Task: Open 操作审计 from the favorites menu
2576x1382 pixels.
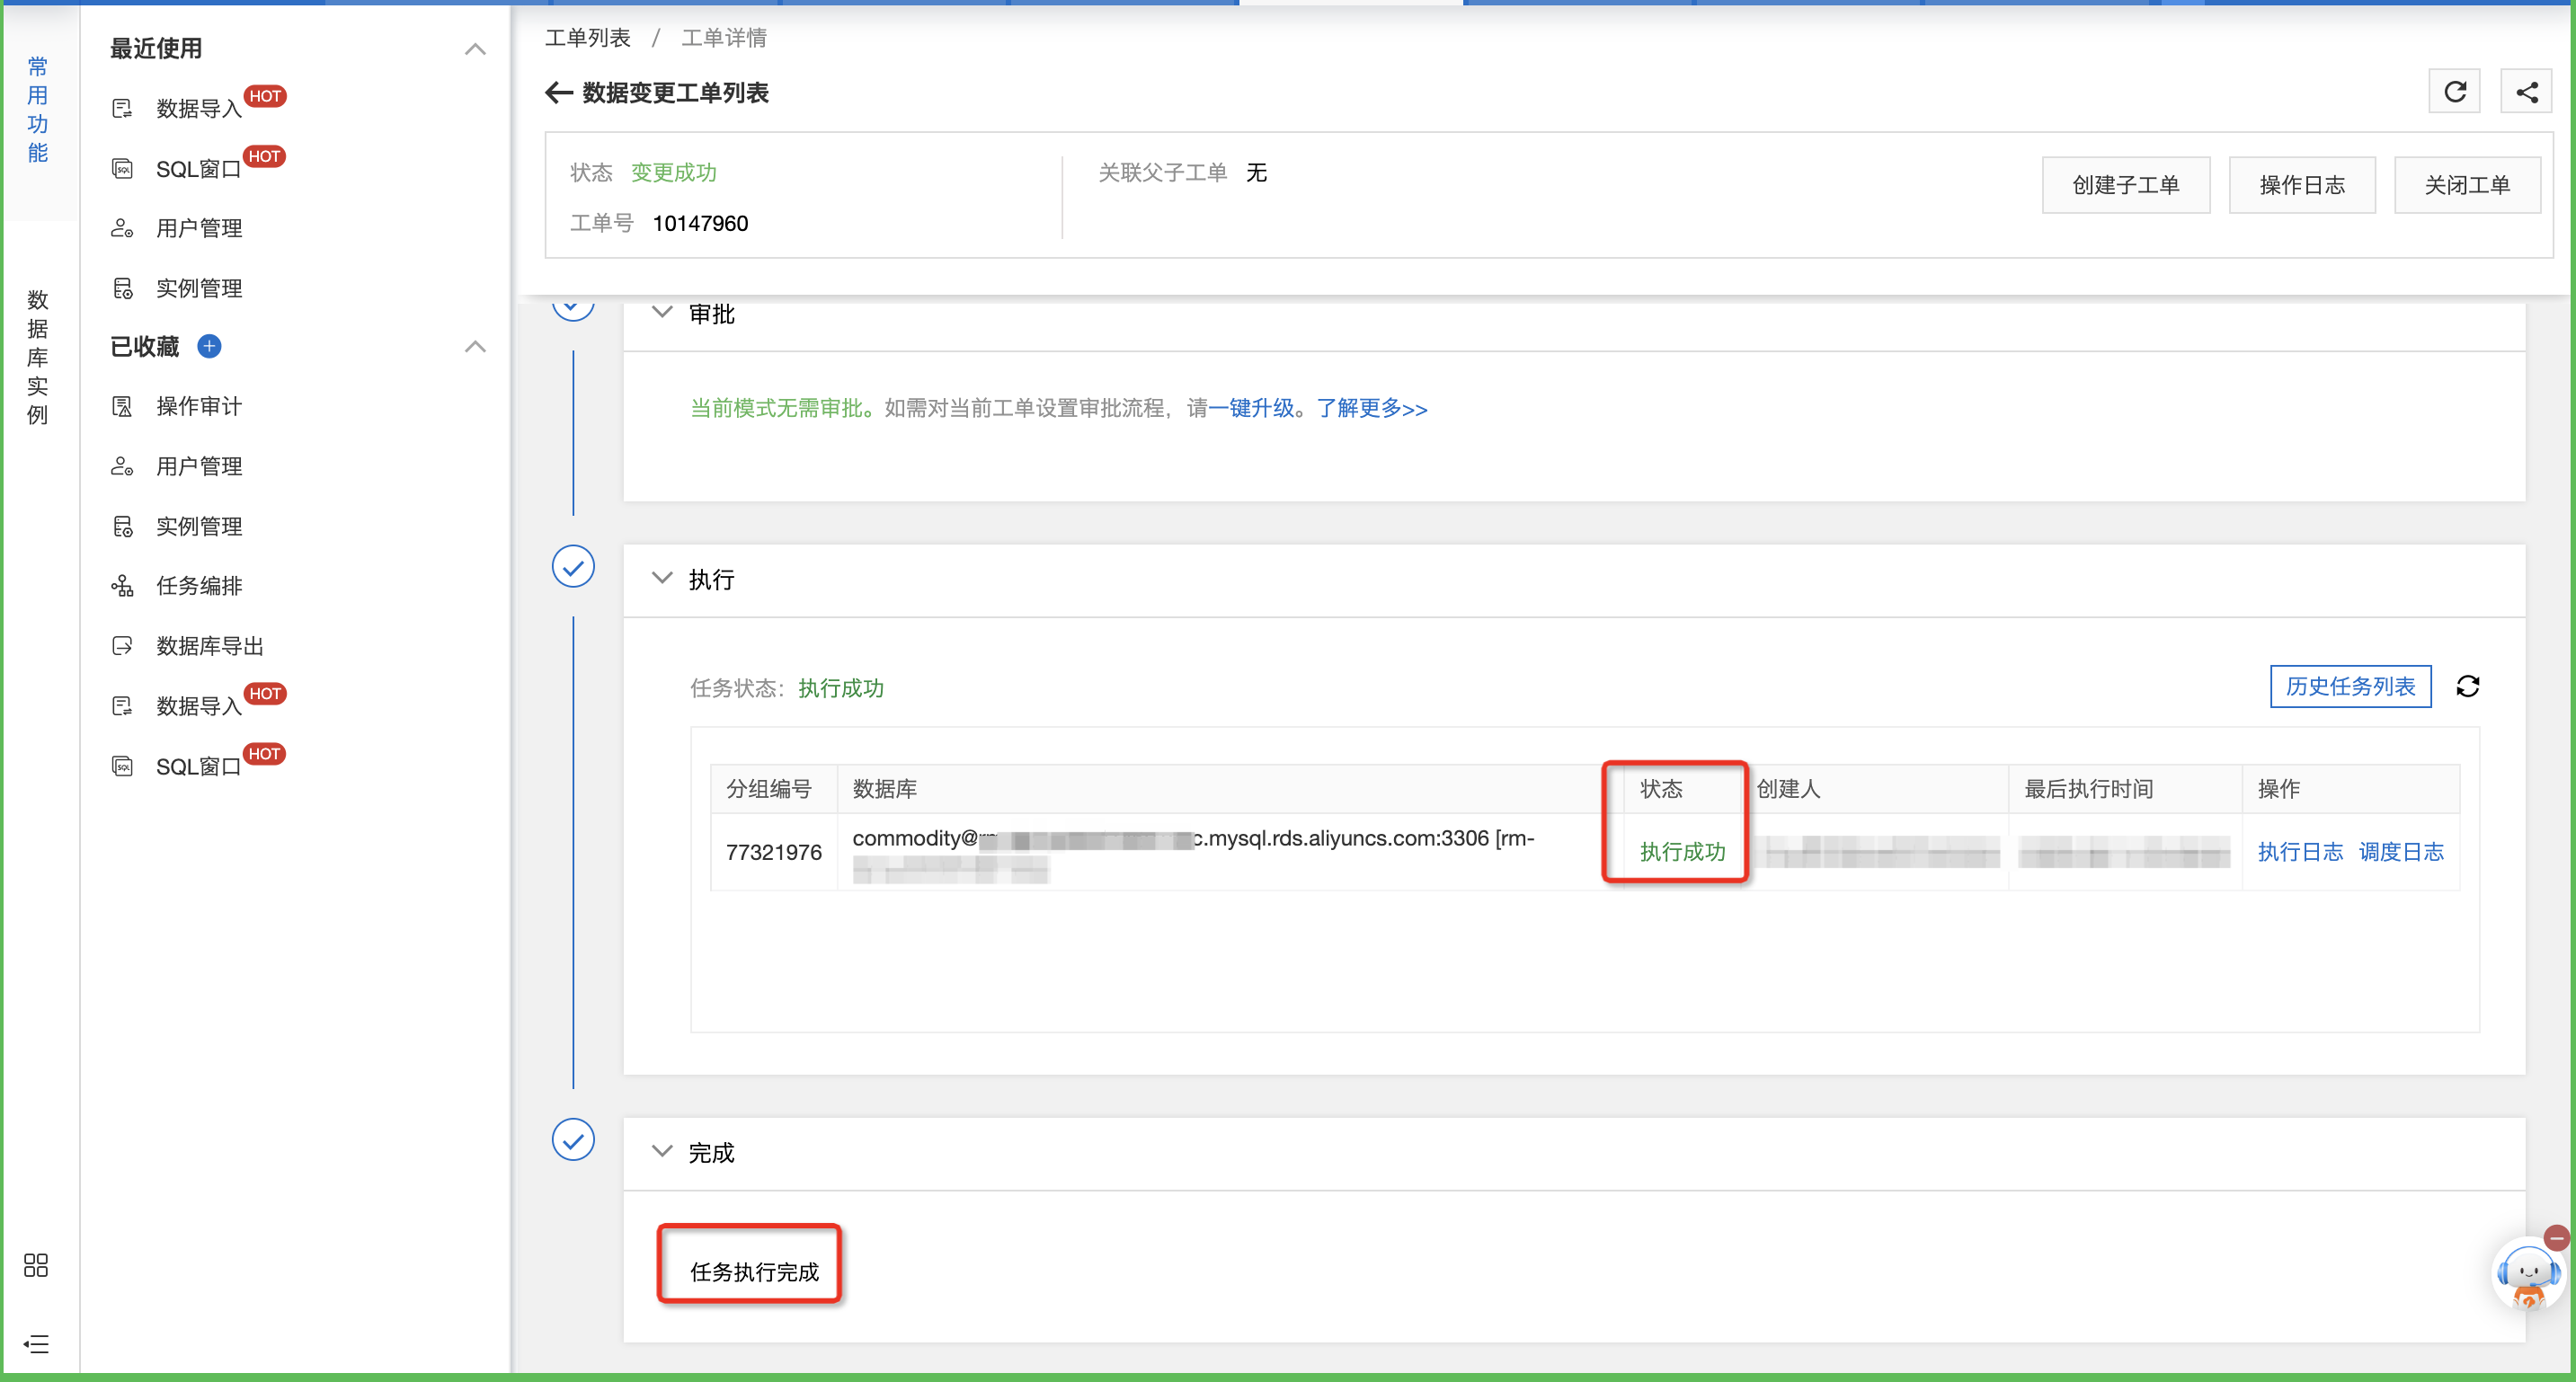Action: click(199, 406)
